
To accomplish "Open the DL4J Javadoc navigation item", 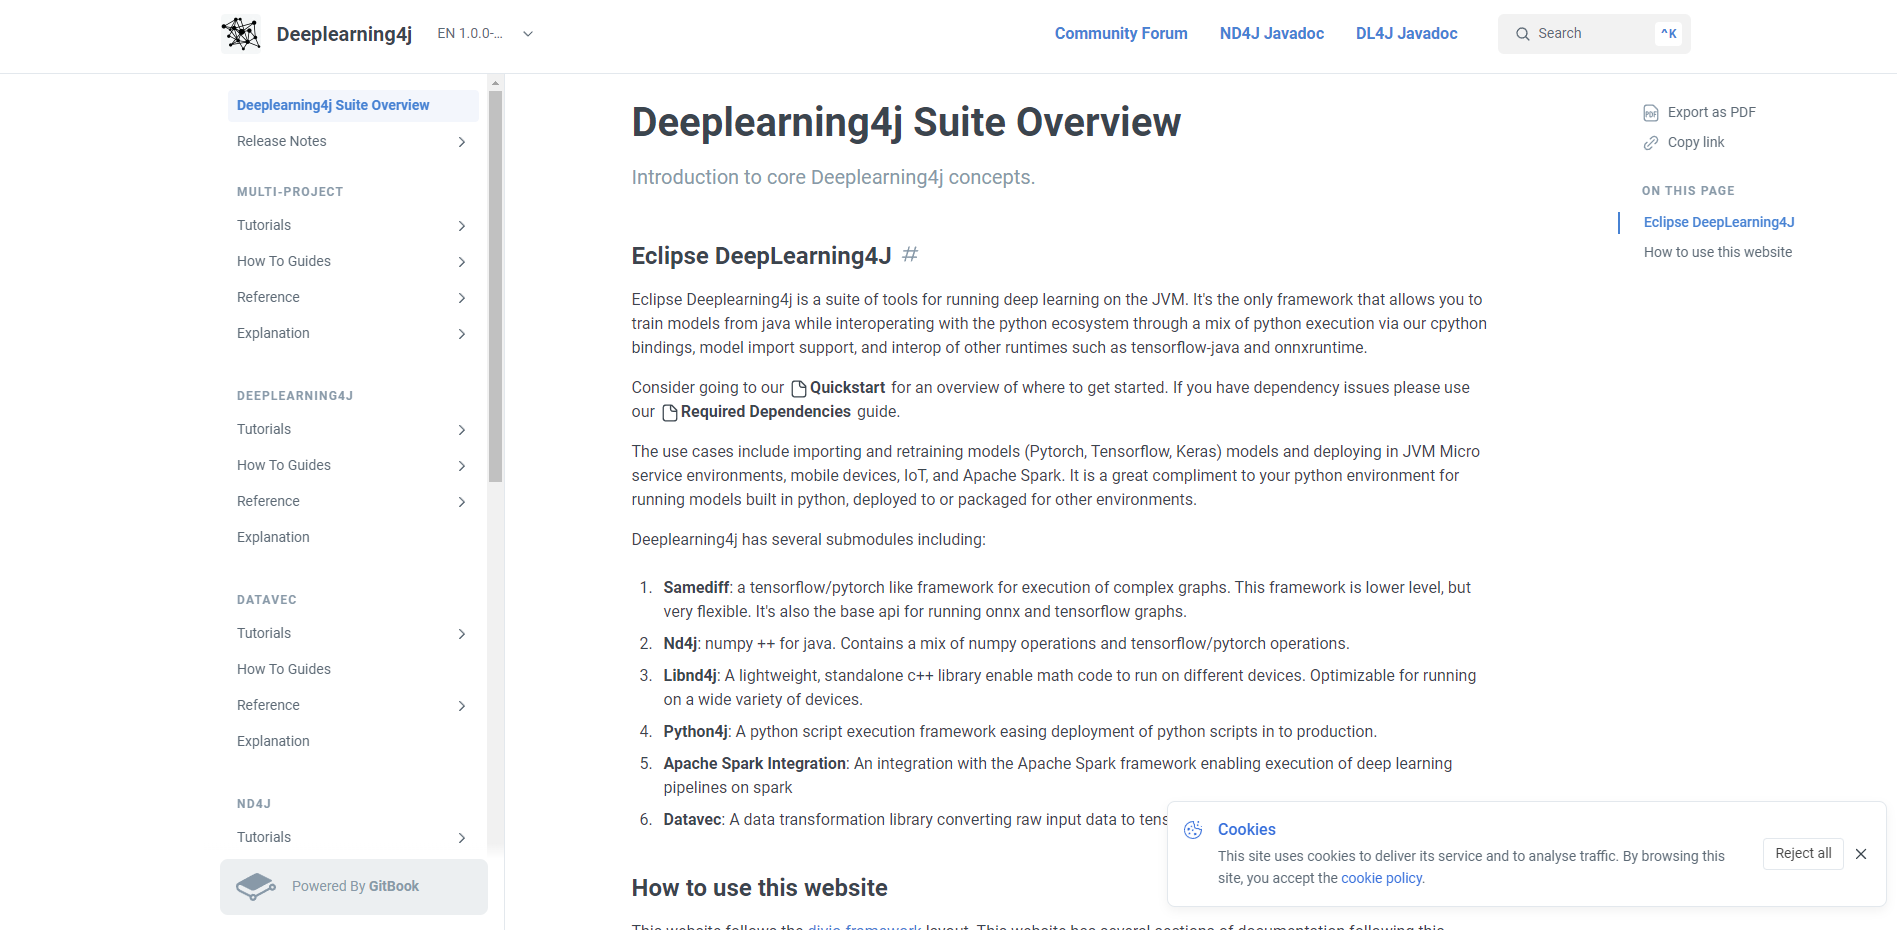I will click(x=1406, y=33).
